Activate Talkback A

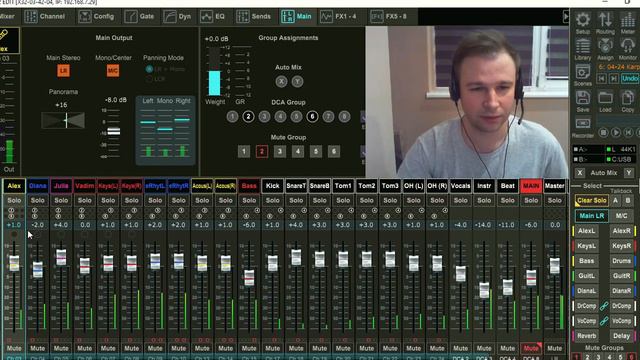click(616, 200)
